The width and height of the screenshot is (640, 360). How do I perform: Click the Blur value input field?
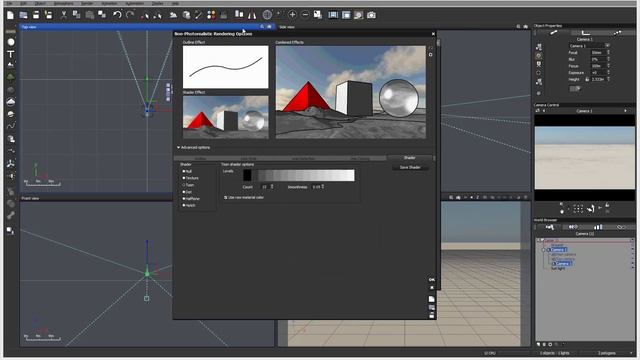598,59
